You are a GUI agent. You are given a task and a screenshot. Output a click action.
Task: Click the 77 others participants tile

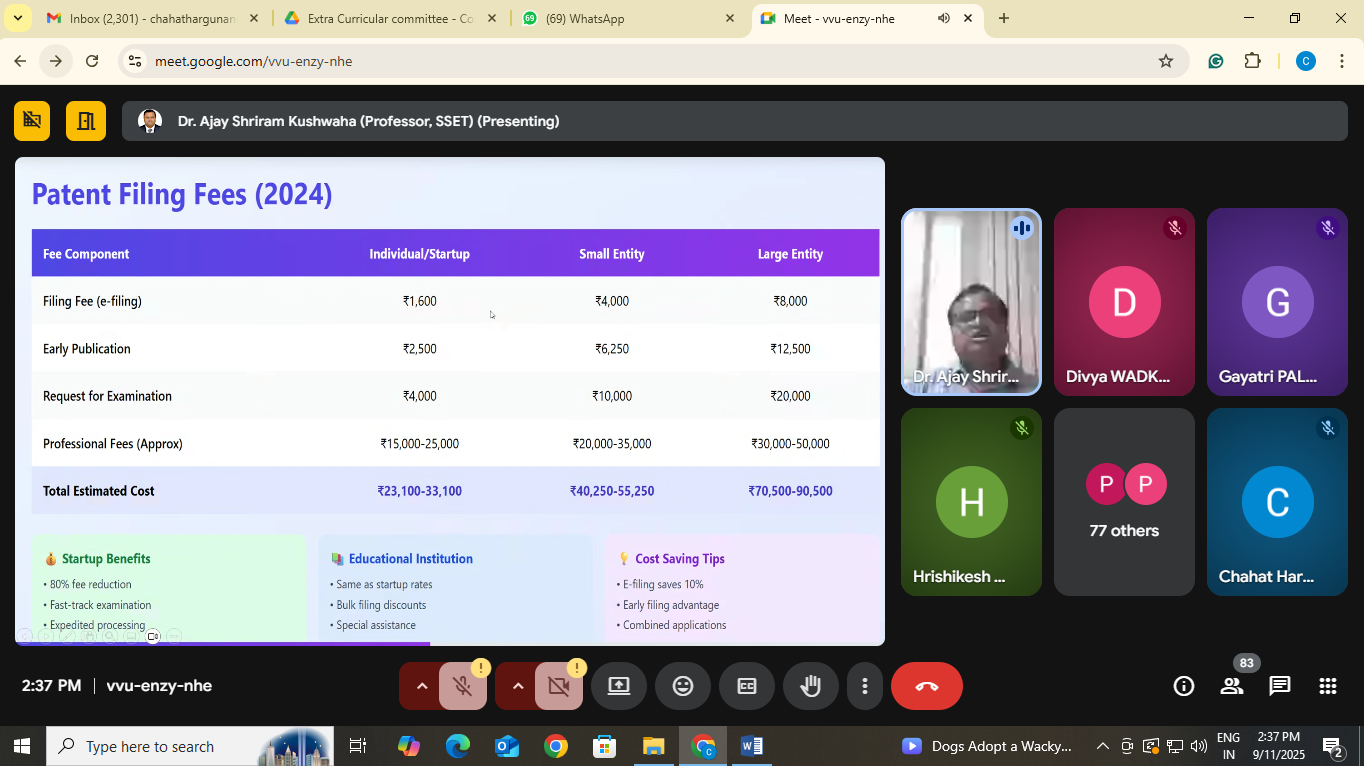click(x=1124, y=502)
